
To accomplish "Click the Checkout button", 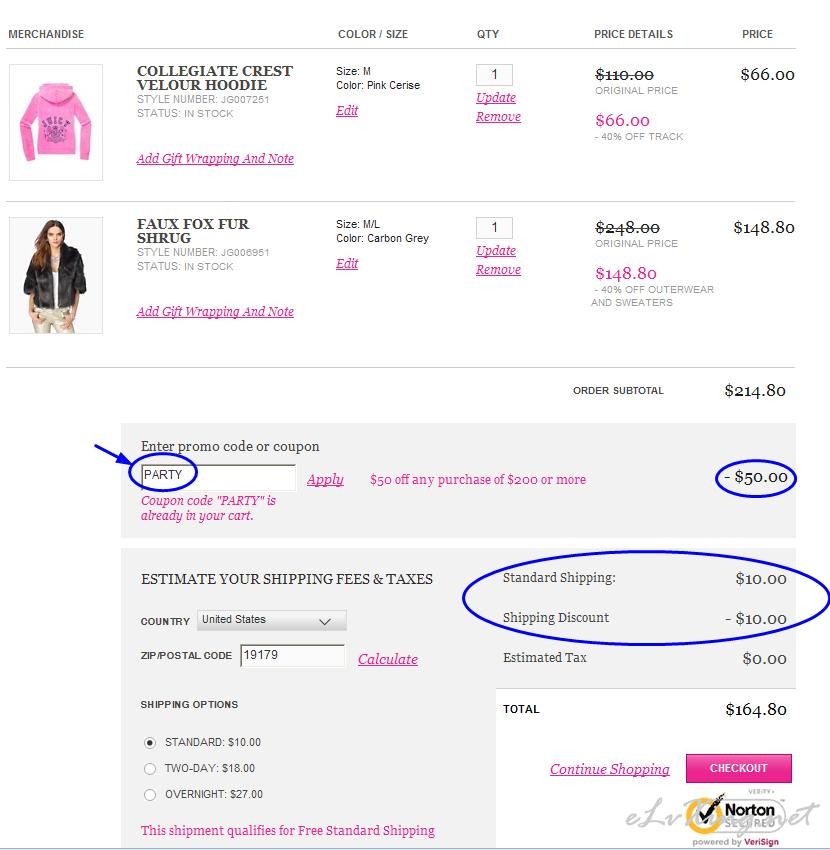I will pos(738,768).
